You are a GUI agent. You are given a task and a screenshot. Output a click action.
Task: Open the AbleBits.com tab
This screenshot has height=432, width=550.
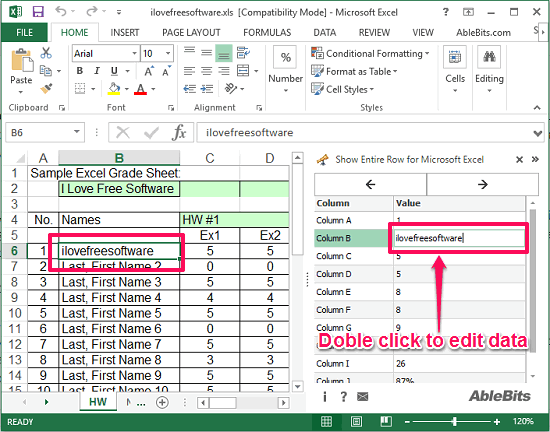coord(483,33)
